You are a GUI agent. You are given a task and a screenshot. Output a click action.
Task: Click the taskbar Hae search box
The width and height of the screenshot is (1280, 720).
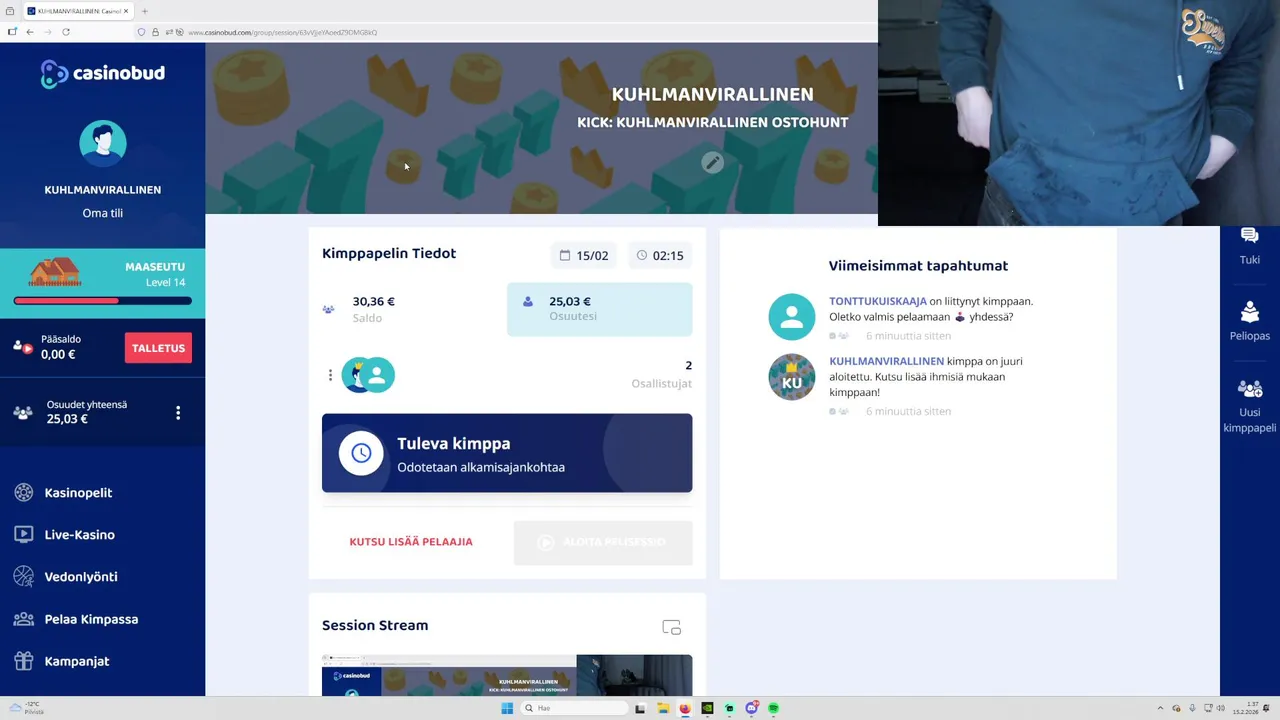(x=575, y=708)
